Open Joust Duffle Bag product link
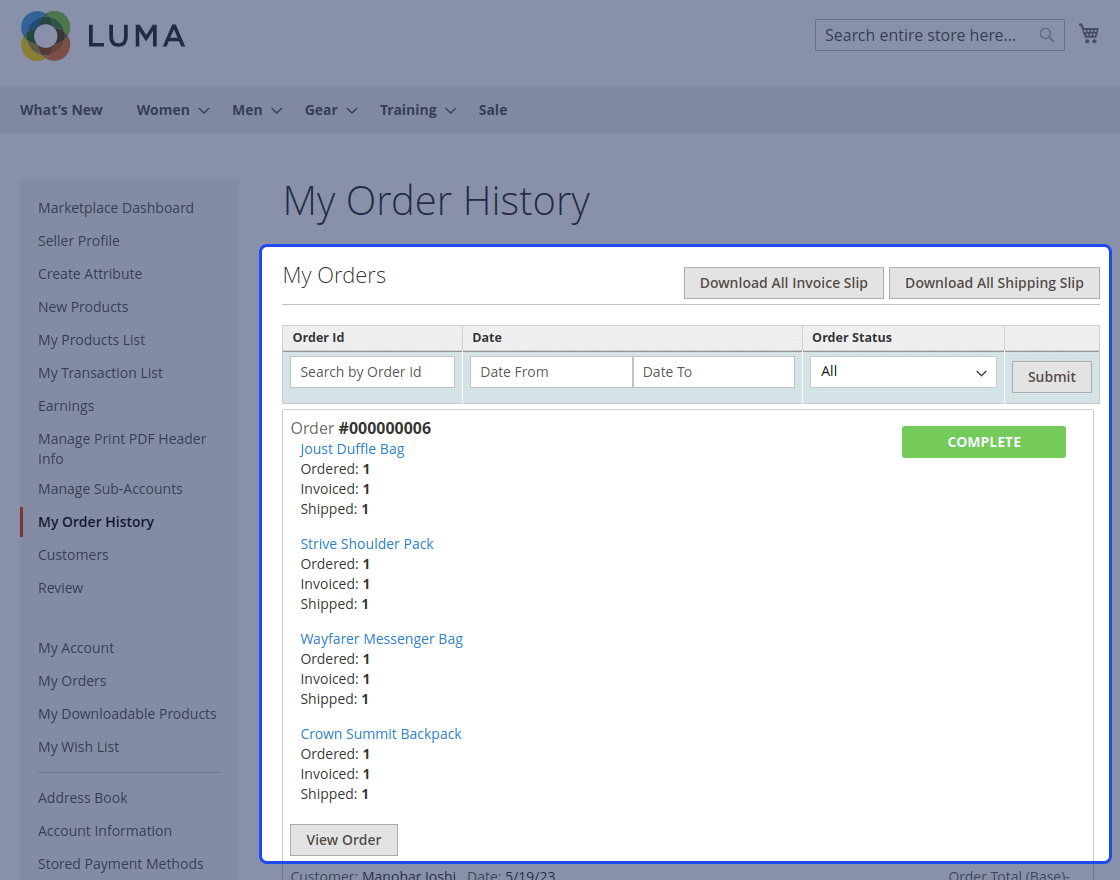 (352, 449)
